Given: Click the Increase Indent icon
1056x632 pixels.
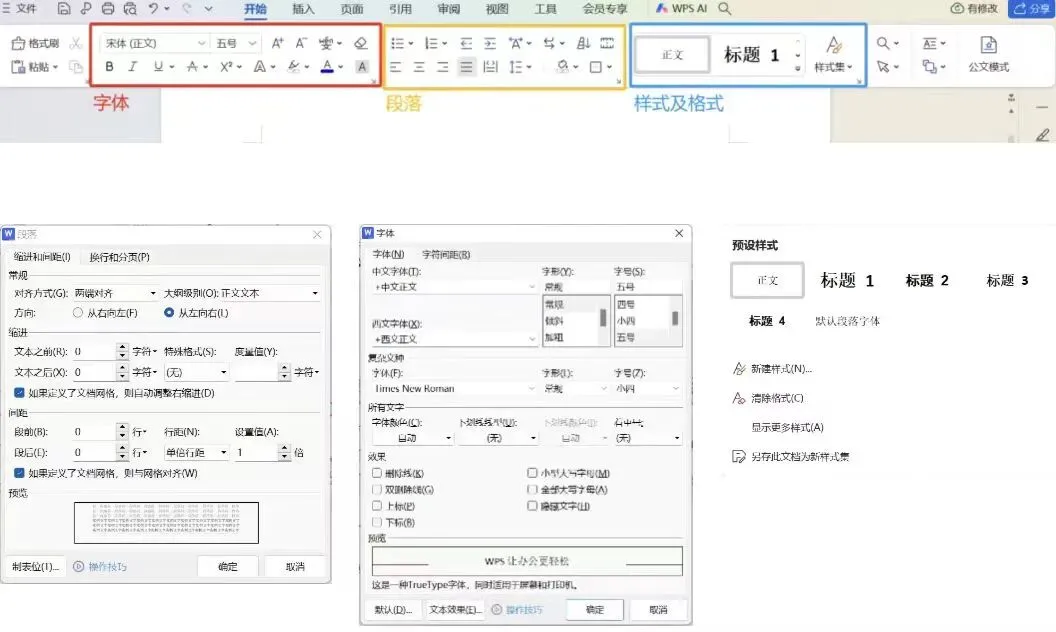Looking at the screenshot, I should point(490,43).
